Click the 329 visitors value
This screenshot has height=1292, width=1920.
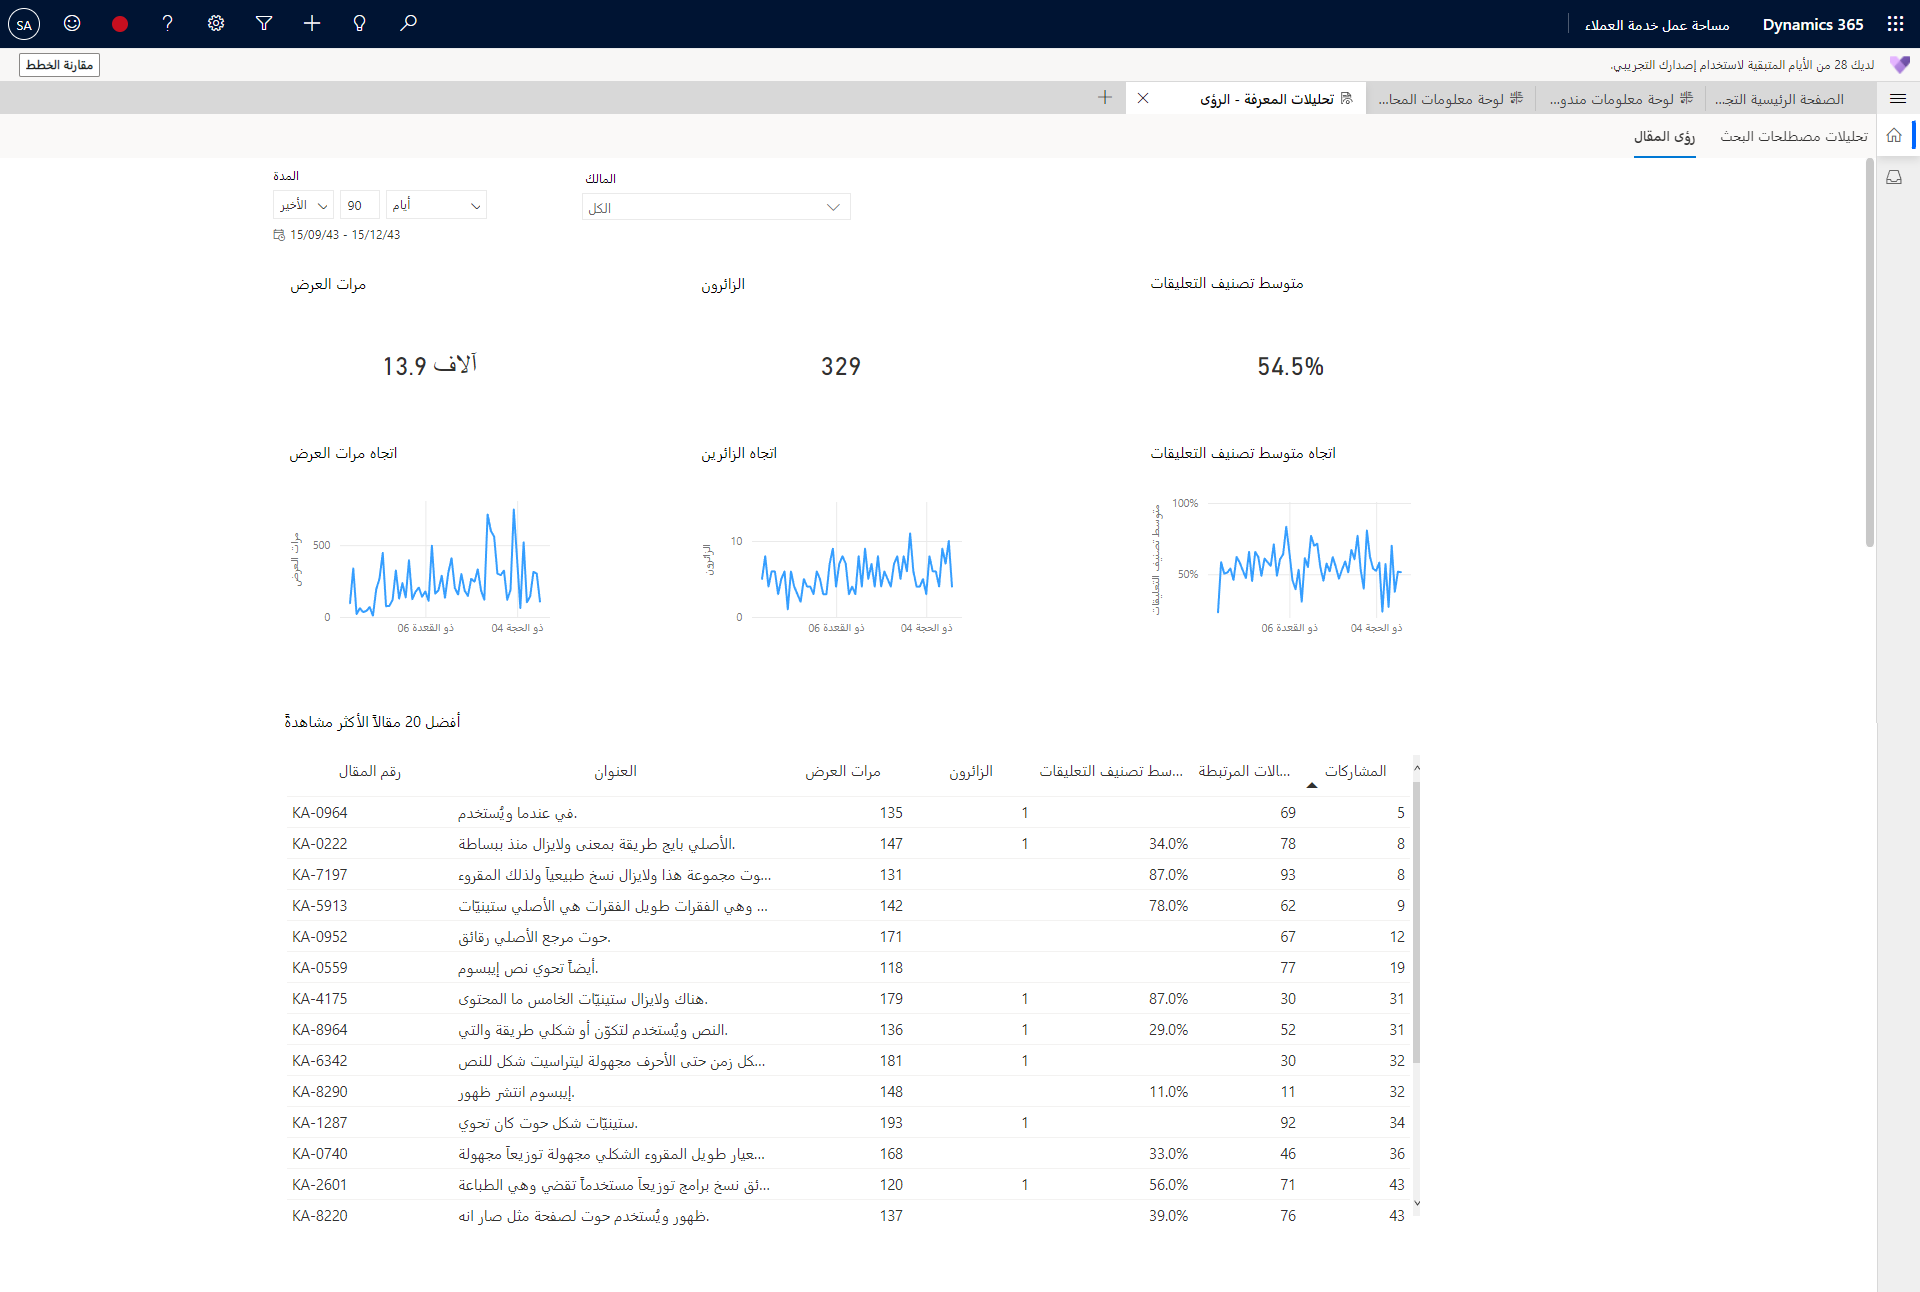pos(841,367)
